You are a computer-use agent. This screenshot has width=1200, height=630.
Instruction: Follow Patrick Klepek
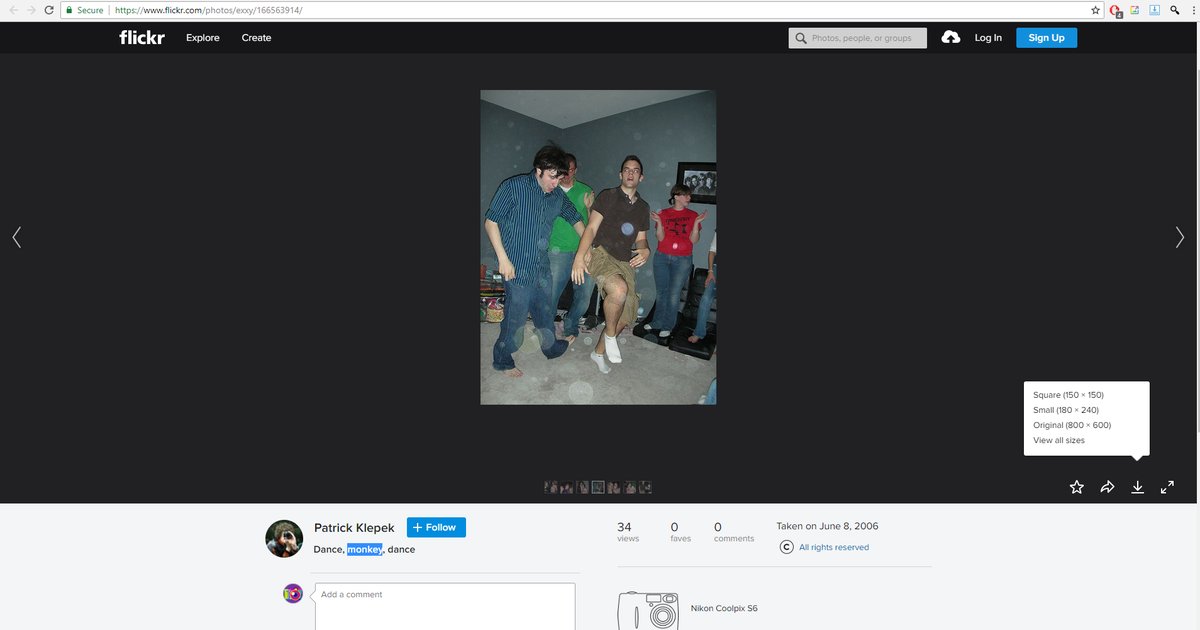436,527
